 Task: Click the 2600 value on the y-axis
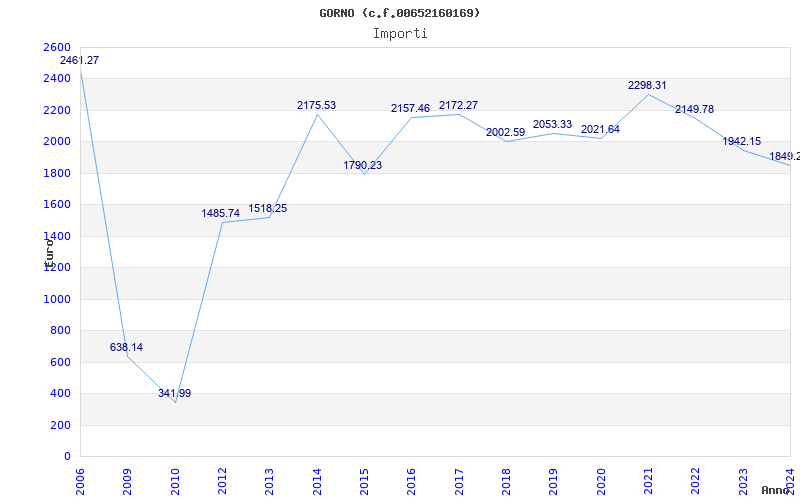(57, 48)
